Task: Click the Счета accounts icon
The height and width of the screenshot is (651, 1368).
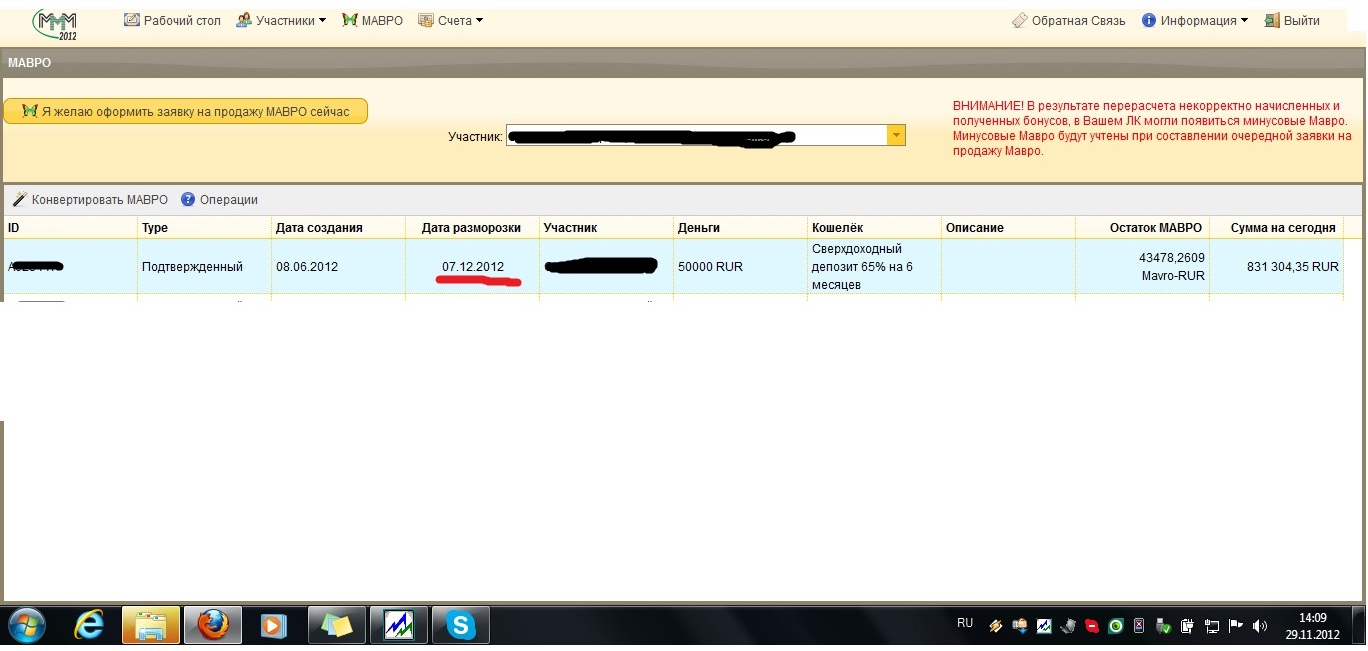Action: point(425,20)
